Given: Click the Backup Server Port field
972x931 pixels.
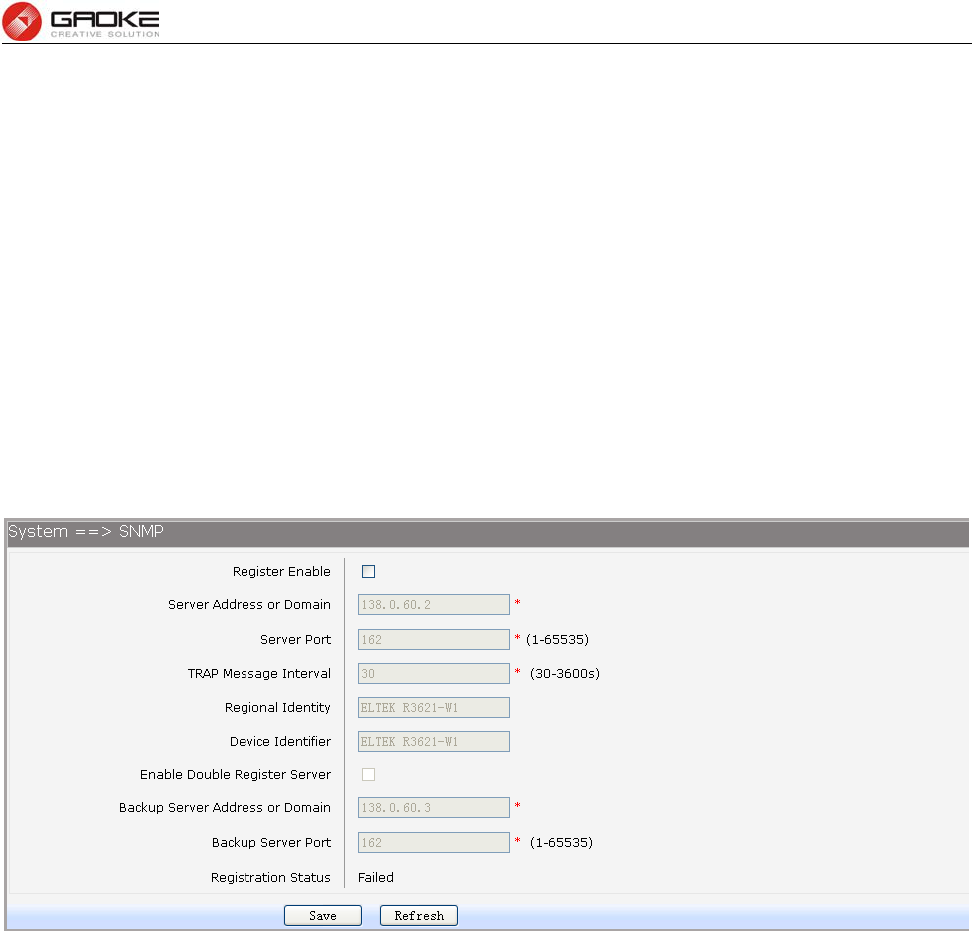Looking at the screenshot, I should pos(433,842).
